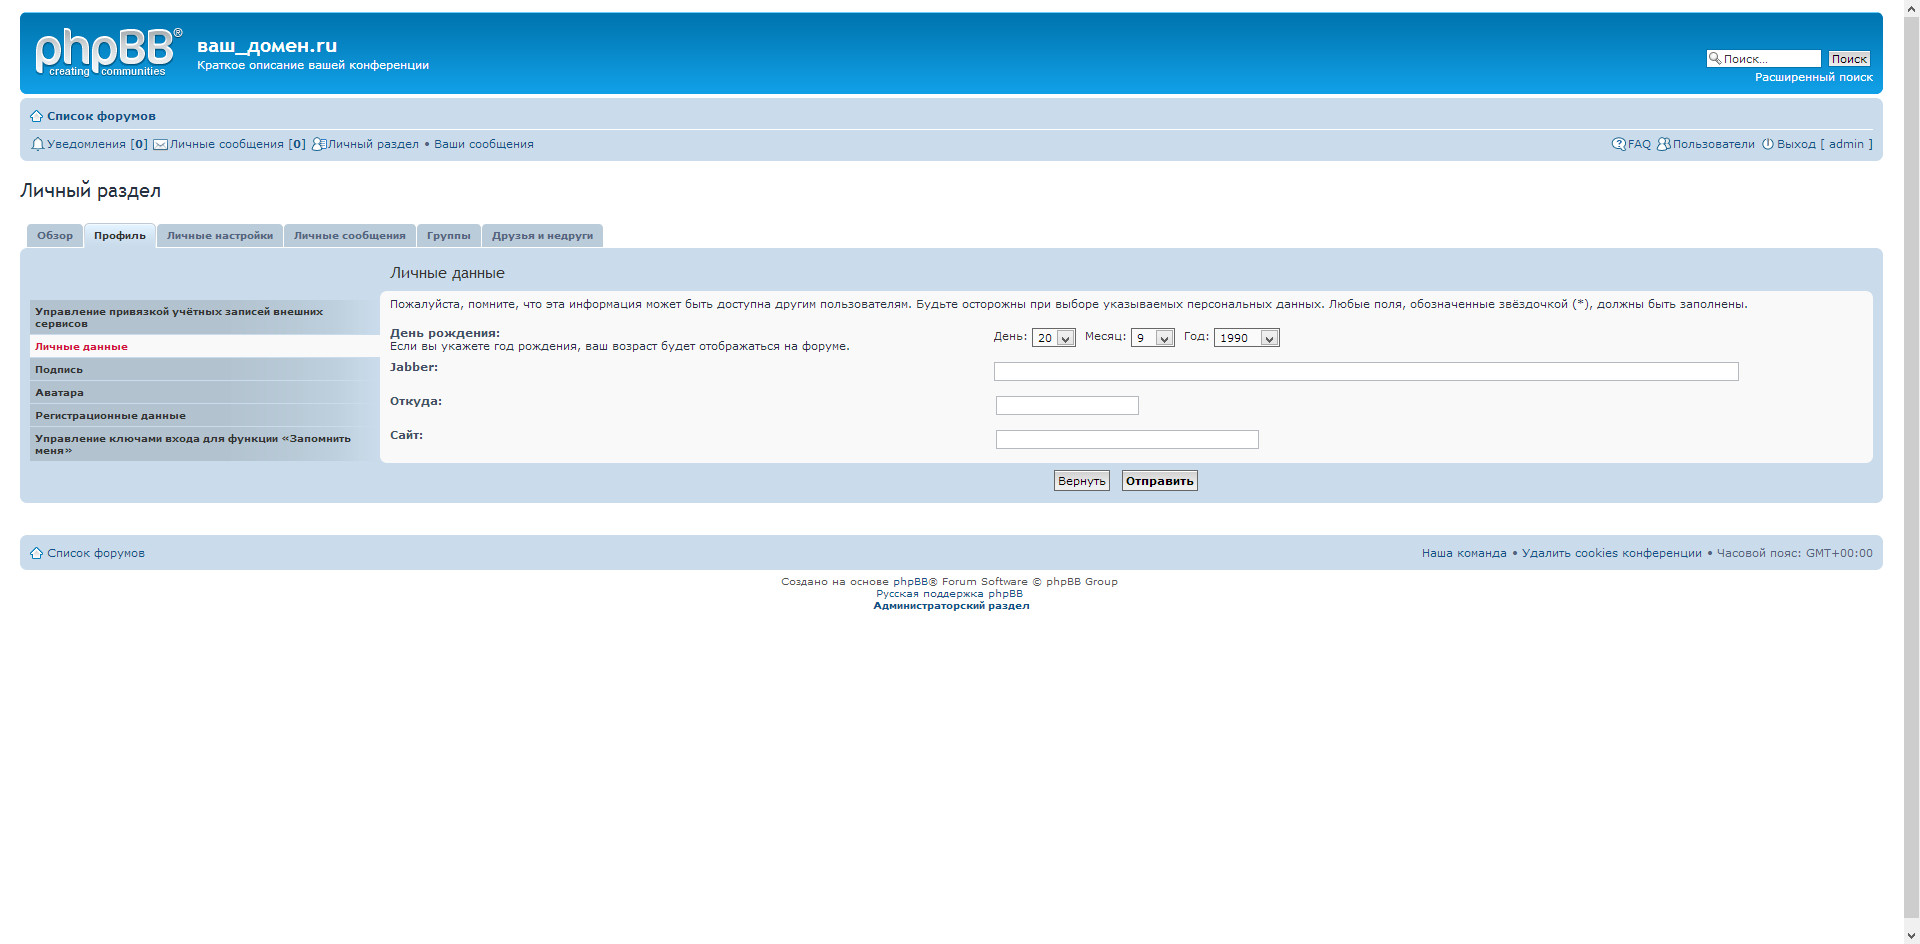Screen dimensions: 1920x944
Task: Click the user icon beside Личный раздел
Action: pyautogui.click(x=319, y=145)
